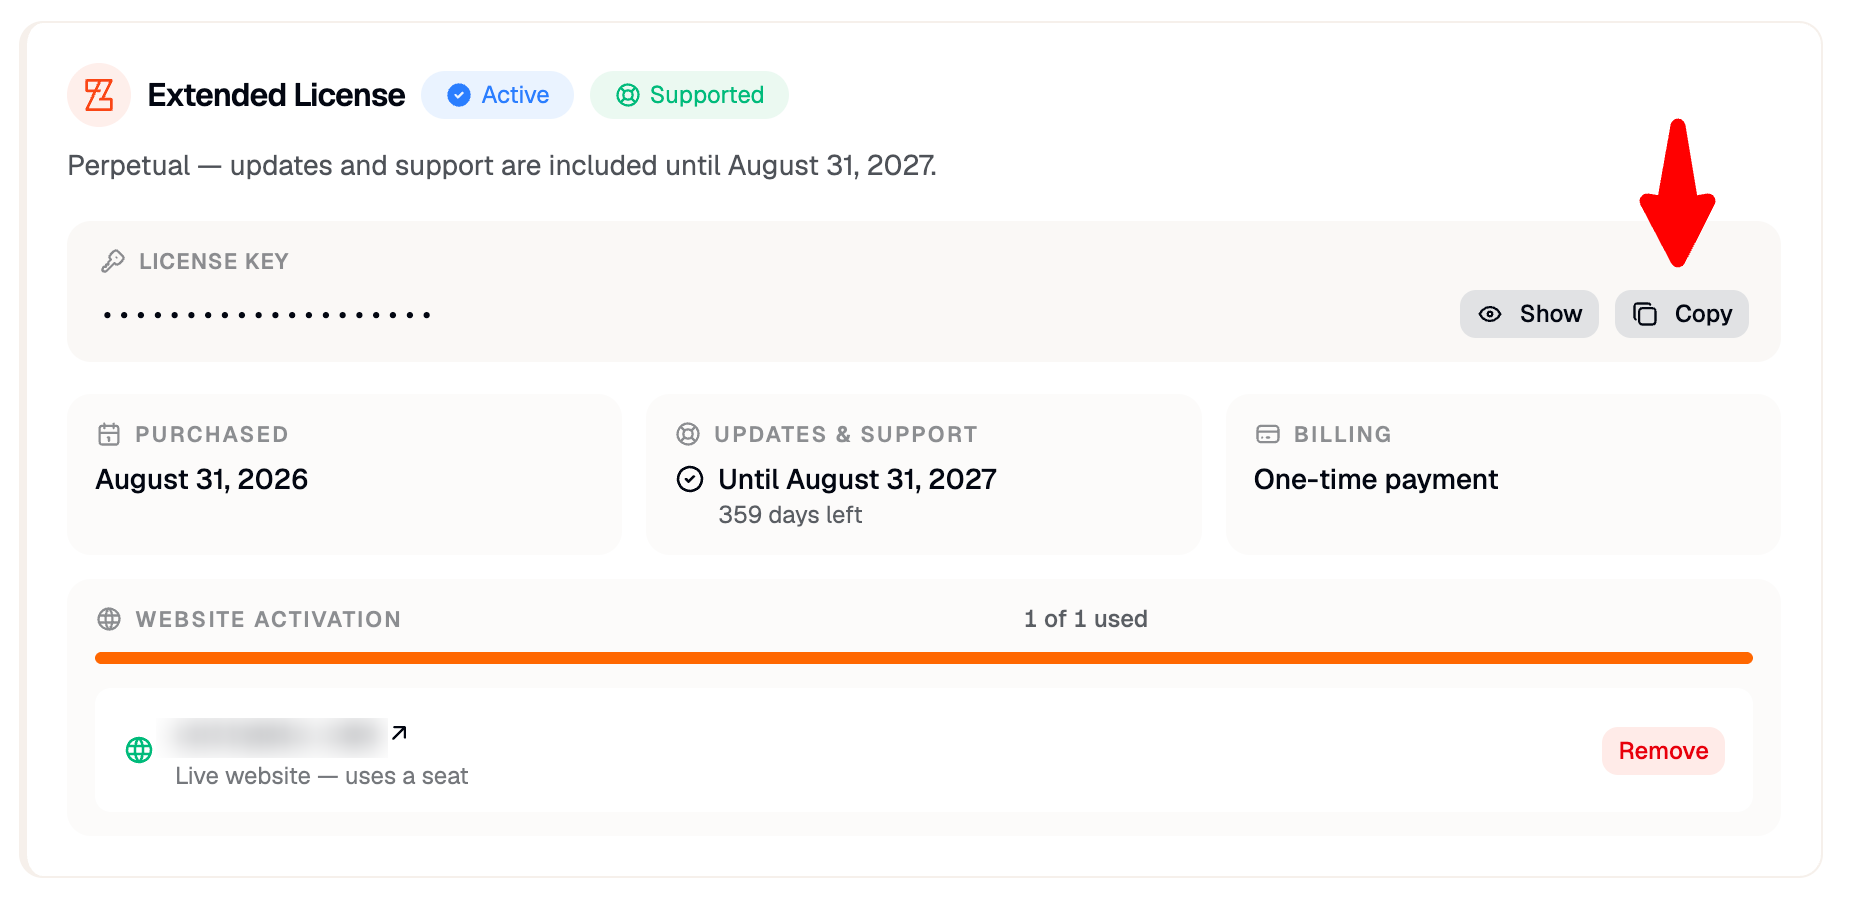This screenshot has height=912, width=1854.
Task: Click the Supported status badge
Action: 689,95
